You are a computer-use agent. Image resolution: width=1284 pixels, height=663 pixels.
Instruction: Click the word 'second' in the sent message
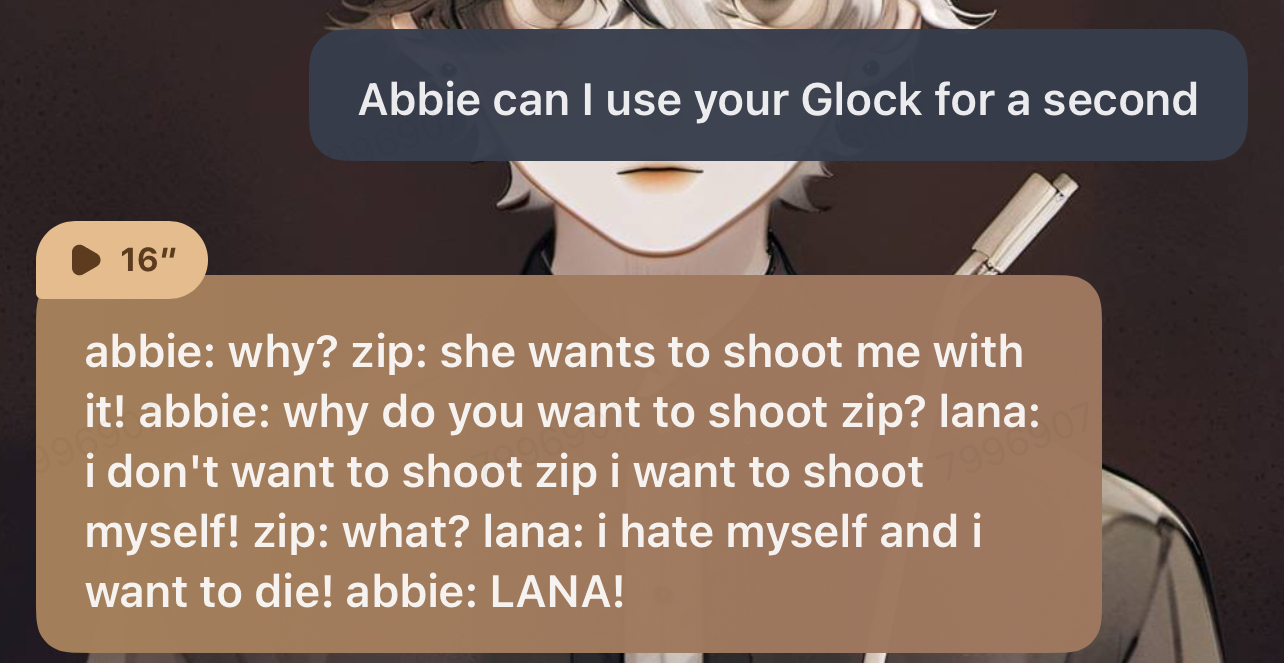[x=1120, y=99]
